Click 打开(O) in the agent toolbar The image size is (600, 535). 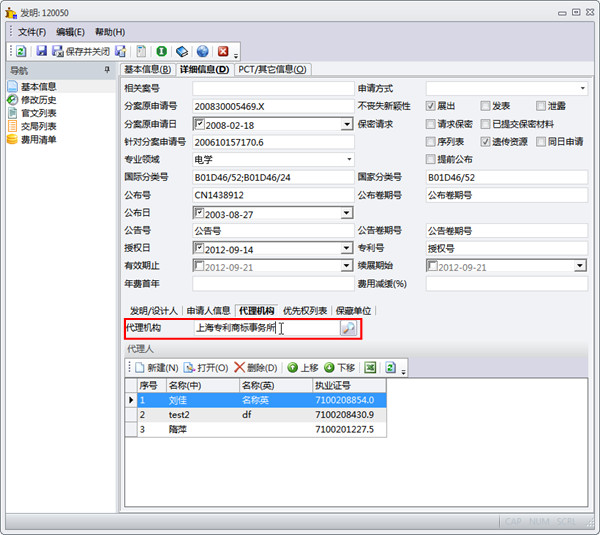[206, 368]
